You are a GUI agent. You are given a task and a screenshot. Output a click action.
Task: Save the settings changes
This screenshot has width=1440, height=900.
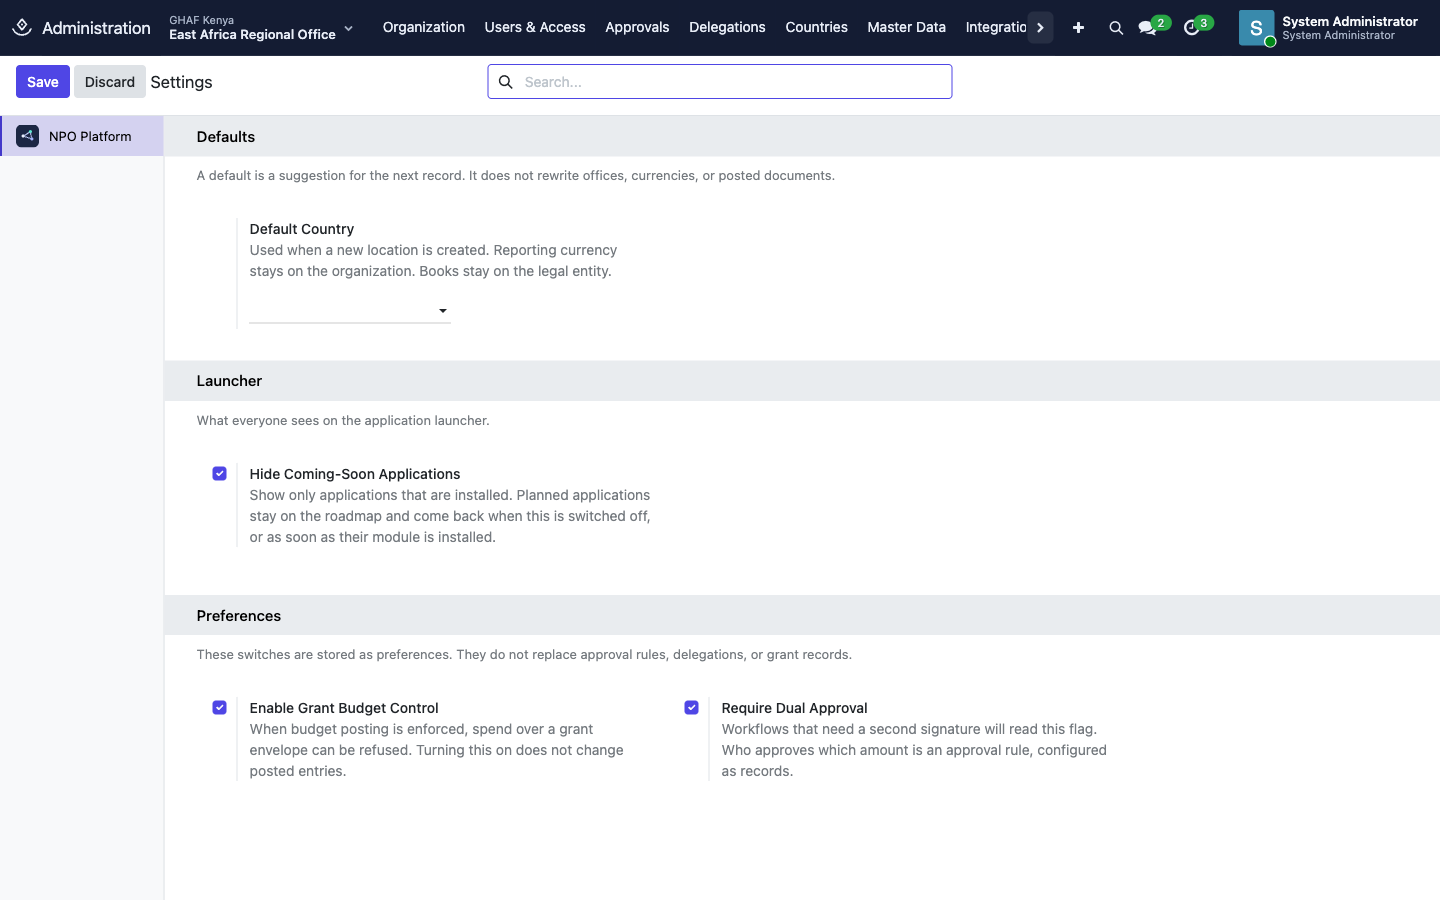43,82
